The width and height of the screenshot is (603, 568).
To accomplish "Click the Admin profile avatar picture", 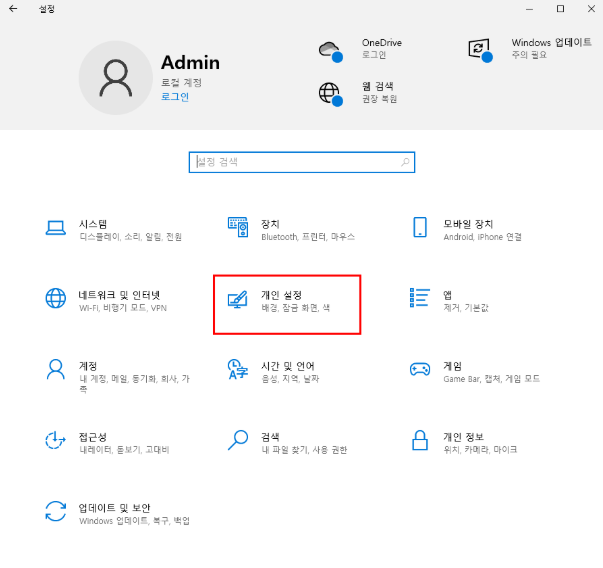I will [x=115, y=77].
